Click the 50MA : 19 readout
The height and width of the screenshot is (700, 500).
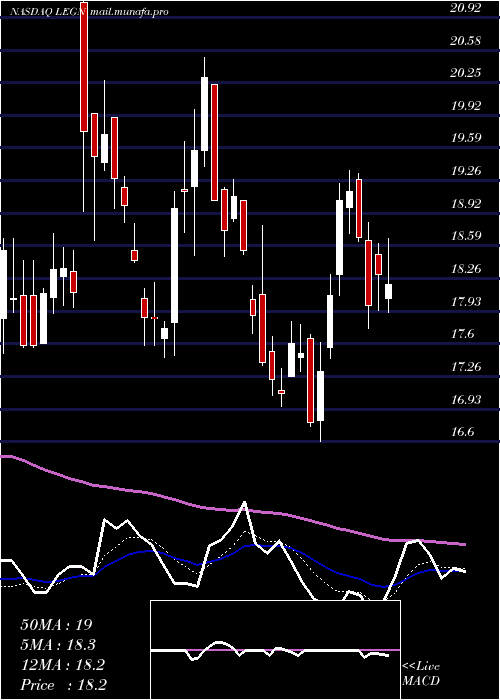[x=56, y=625]
